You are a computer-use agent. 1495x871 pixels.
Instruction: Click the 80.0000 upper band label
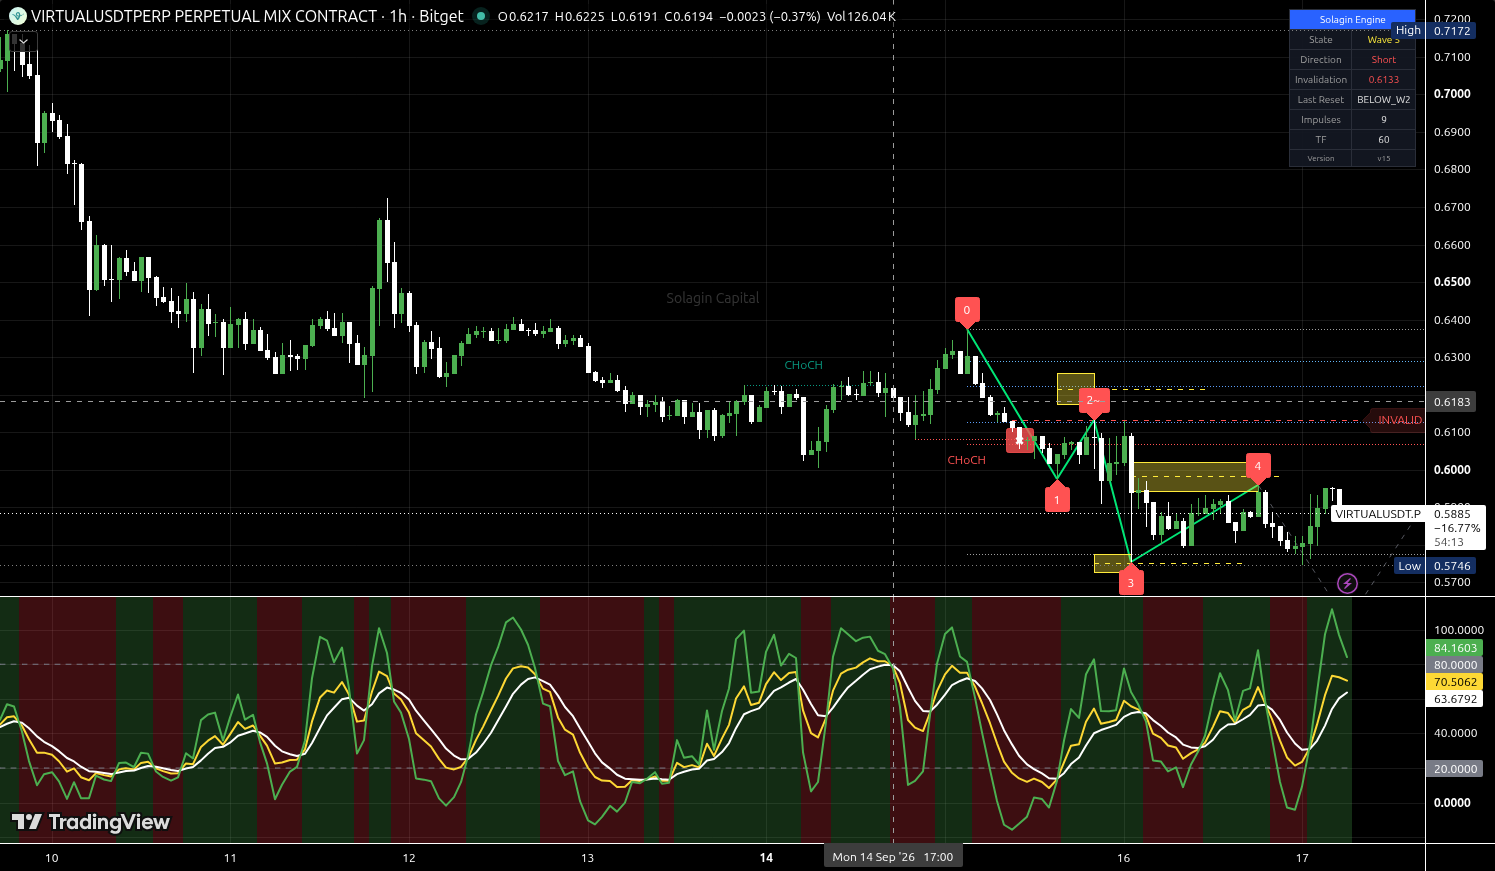click(x=1455, y=665)
